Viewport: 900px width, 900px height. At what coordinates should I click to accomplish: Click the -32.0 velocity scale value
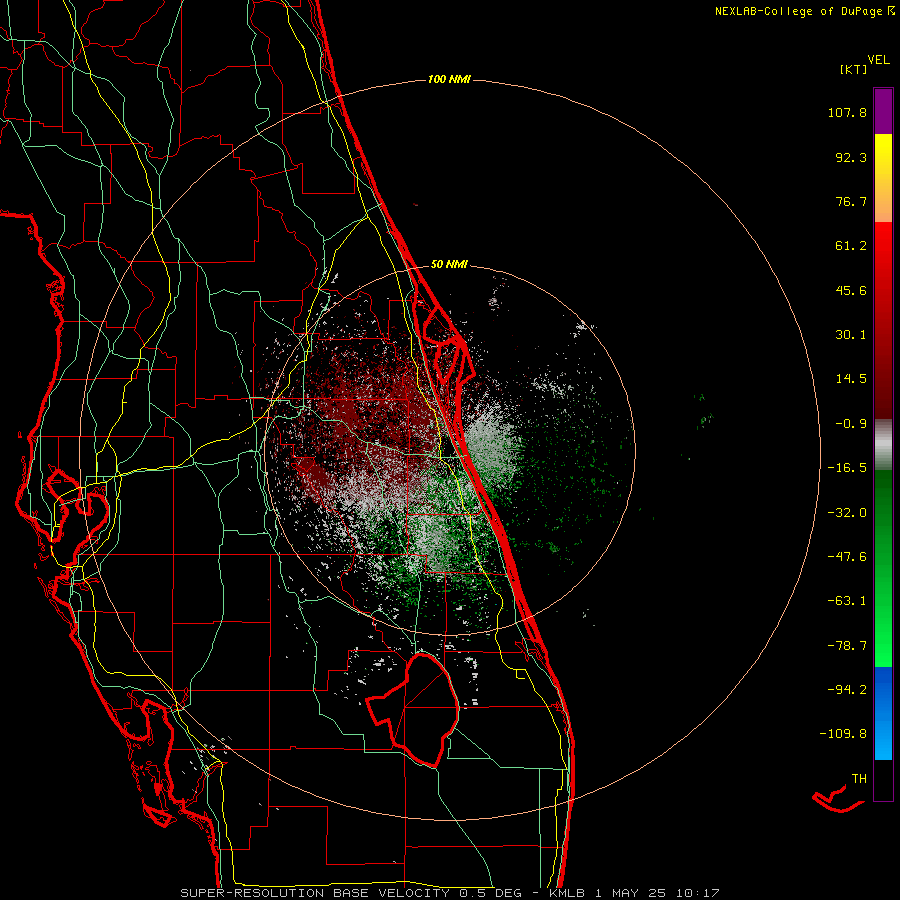(x=847, y=513)
